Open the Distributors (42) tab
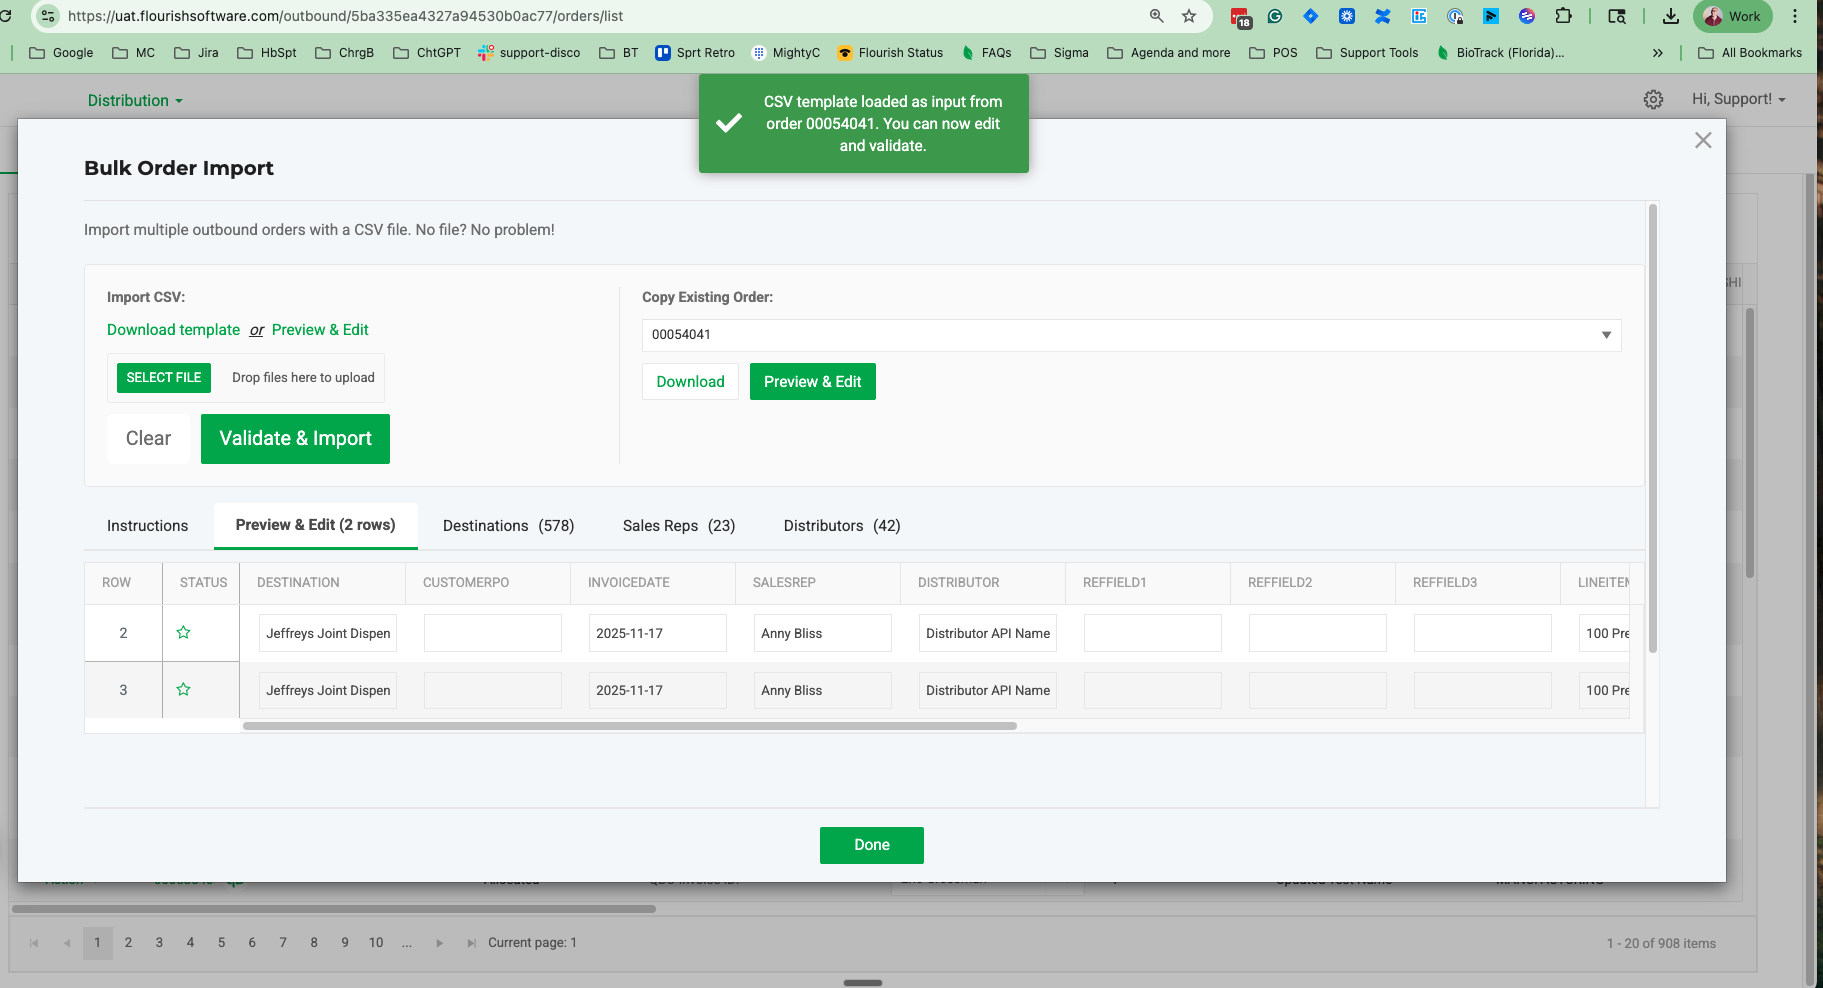Screen dimensions: 1823x988 (842, 526)
